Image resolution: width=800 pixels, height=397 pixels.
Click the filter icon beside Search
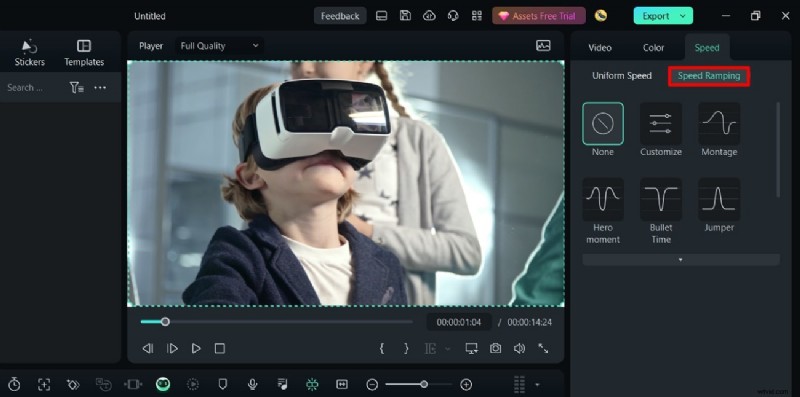pyautogui.click(x=77, y=88)
